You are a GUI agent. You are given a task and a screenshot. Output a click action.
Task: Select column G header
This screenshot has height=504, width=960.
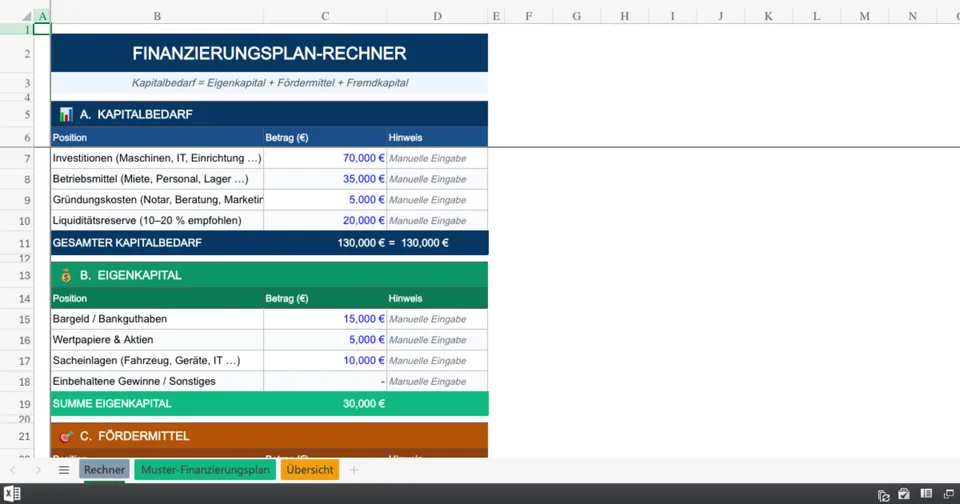[x=576, y=17]
